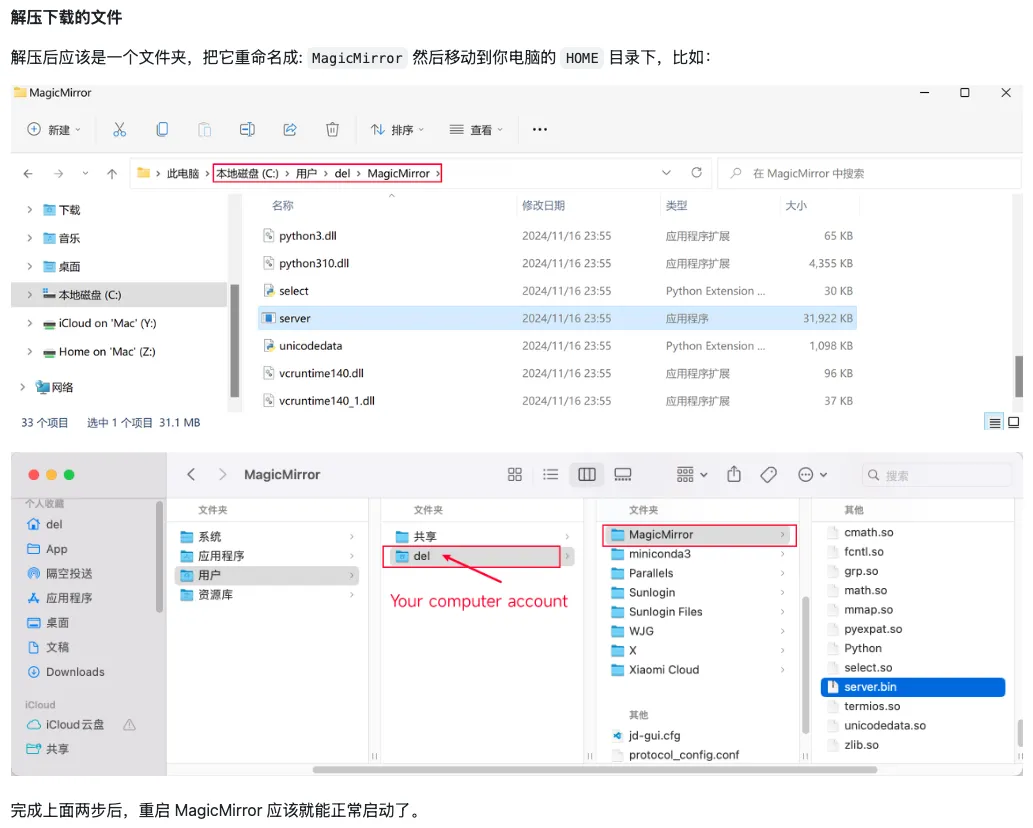The height and width of the screenshot is (828, 1033).
Task: Expand the 网络 tree node
Action: click(x=23, y=387)
